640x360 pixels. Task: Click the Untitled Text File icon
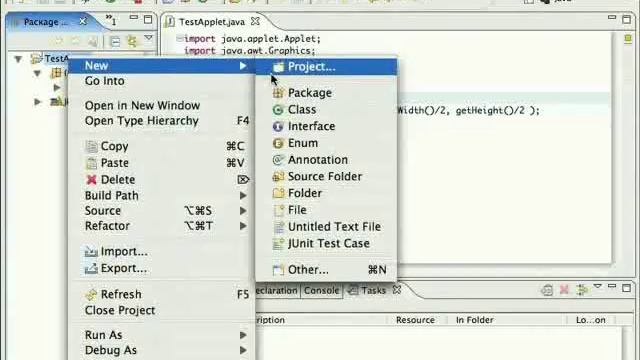coord(278,227)
